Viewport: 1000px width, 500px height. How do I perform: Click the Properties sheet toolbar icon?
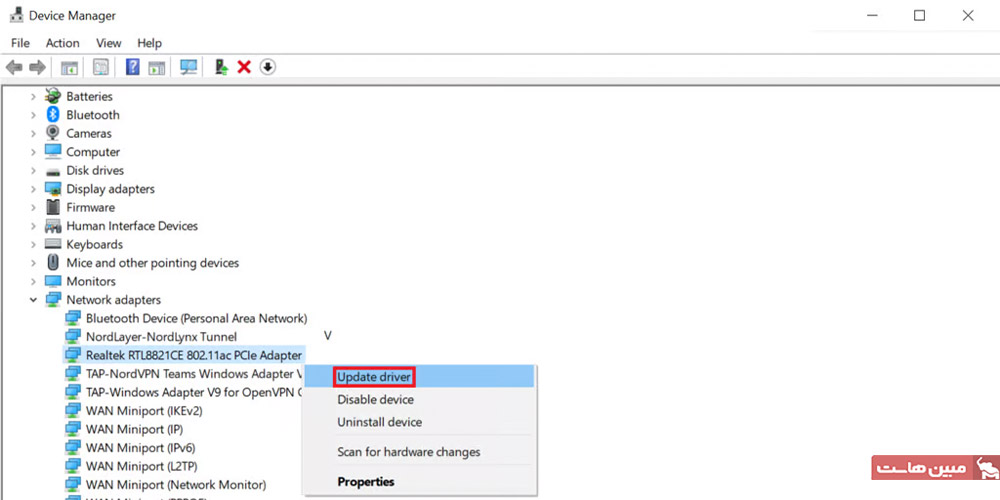pos(101,67)
